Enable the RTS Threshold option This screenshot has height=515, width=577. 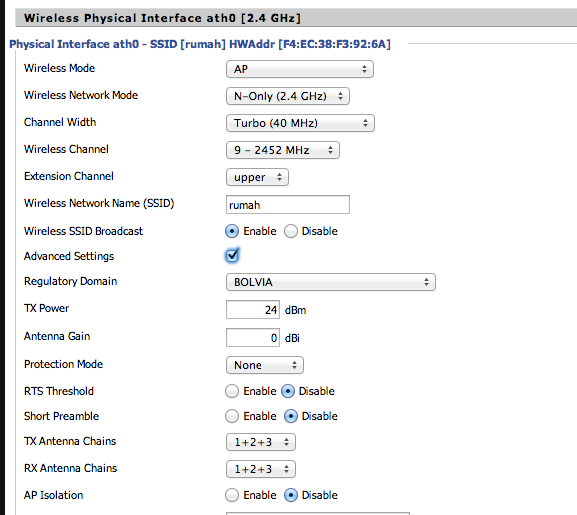[232, 391]
